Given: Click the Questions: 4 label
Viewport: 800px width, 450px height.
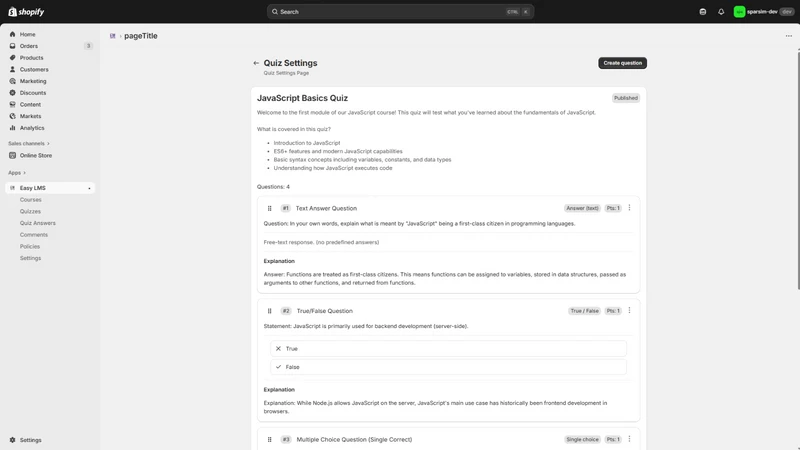Looking at the screenshot, I should 273,187.
